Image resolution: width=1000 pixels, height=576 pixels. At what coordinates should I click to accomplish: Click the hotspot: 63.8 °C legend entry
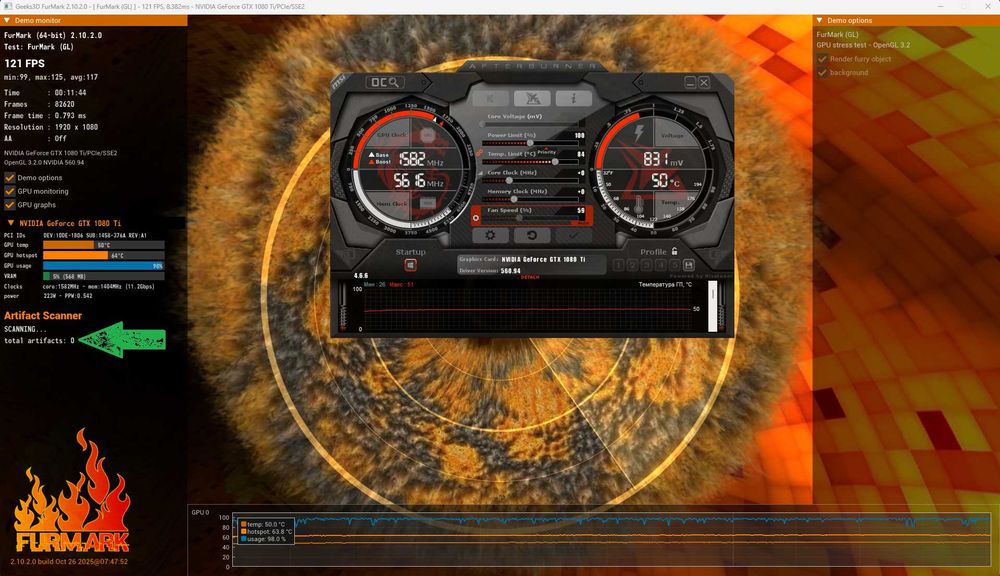(266, 531)
